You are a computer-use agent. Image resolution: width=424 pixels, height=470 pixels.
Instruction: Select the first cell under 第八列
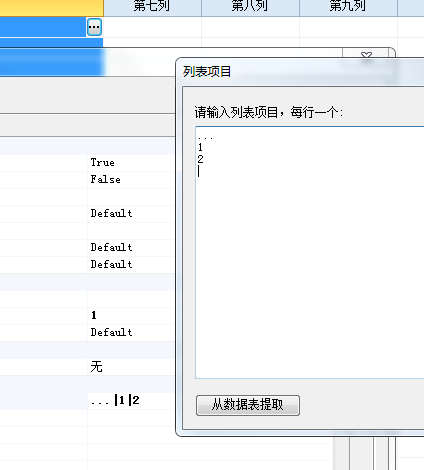tap(250, 27)
